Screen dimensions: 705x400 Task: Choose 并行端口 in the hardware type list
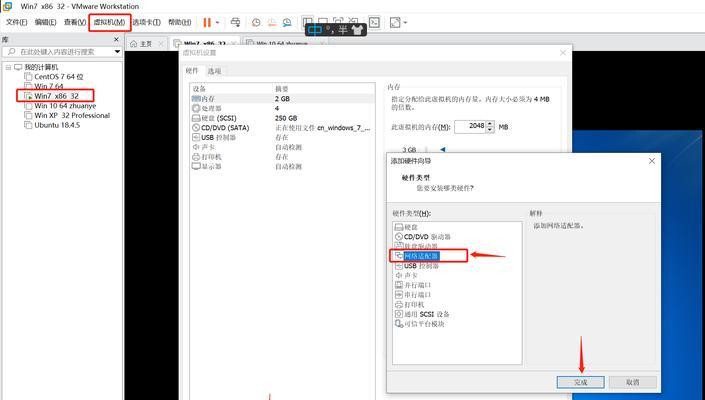413,285
